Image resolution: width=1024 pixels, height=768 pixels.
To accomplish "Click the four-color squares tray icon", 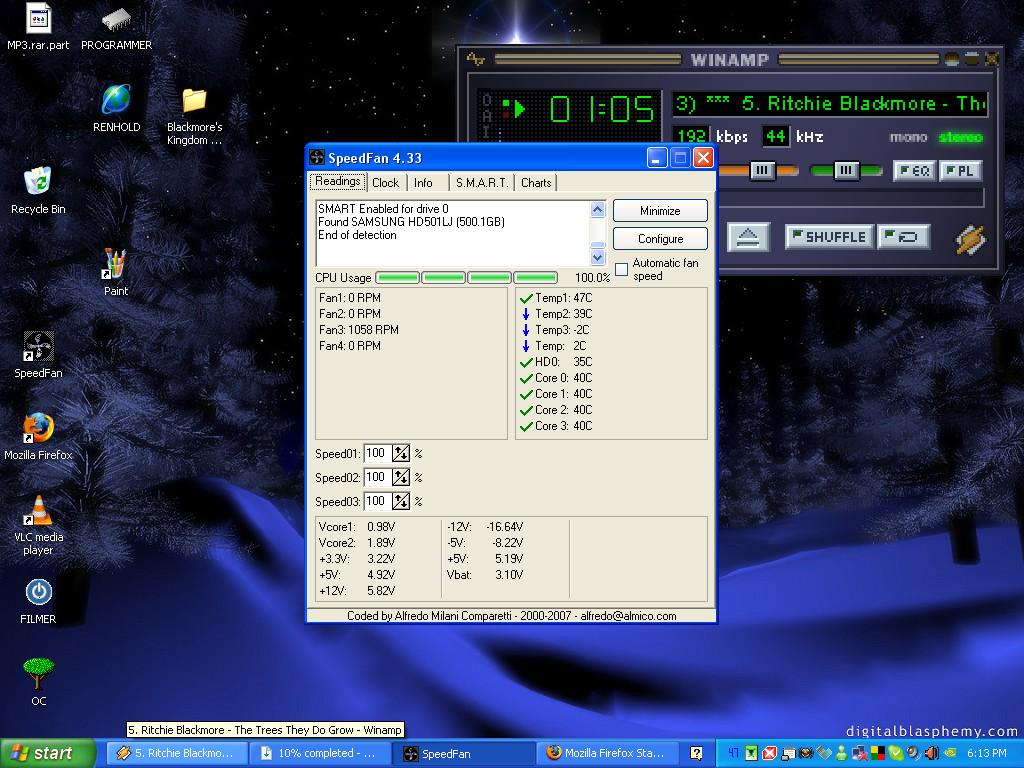I will coord(878,753).
